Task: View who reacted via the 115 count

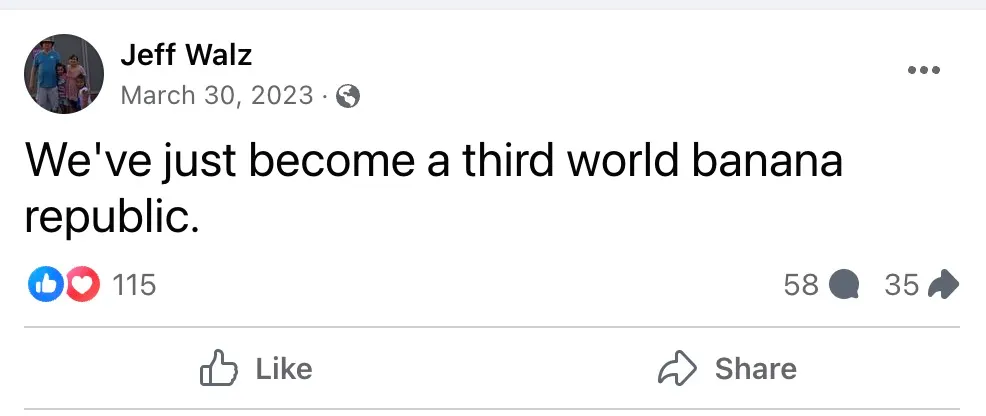Action: point(134,285)
